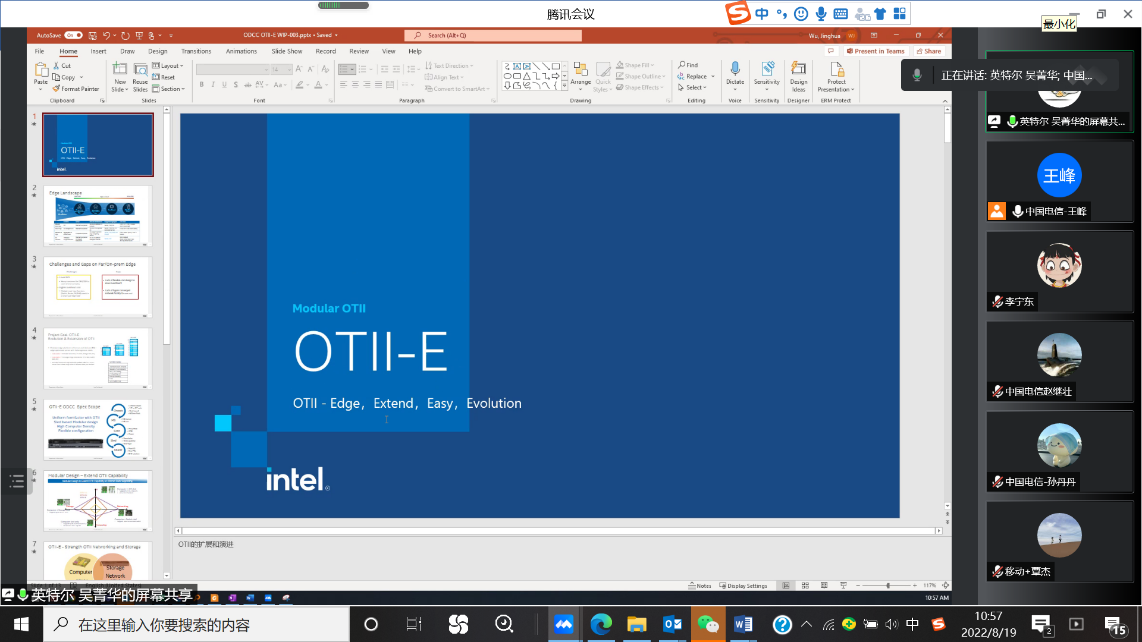Click Present in Teams button
Image resolution: width=1142 pixels, height=642 pixels.
[875, 51]
